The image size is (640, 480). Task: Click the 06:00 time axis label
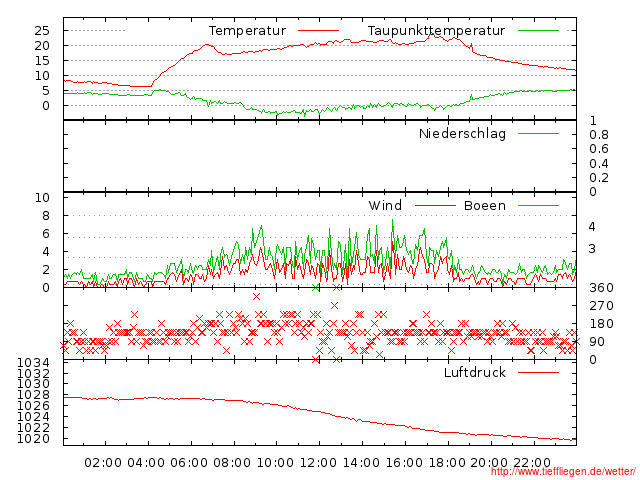click(189, 463)
